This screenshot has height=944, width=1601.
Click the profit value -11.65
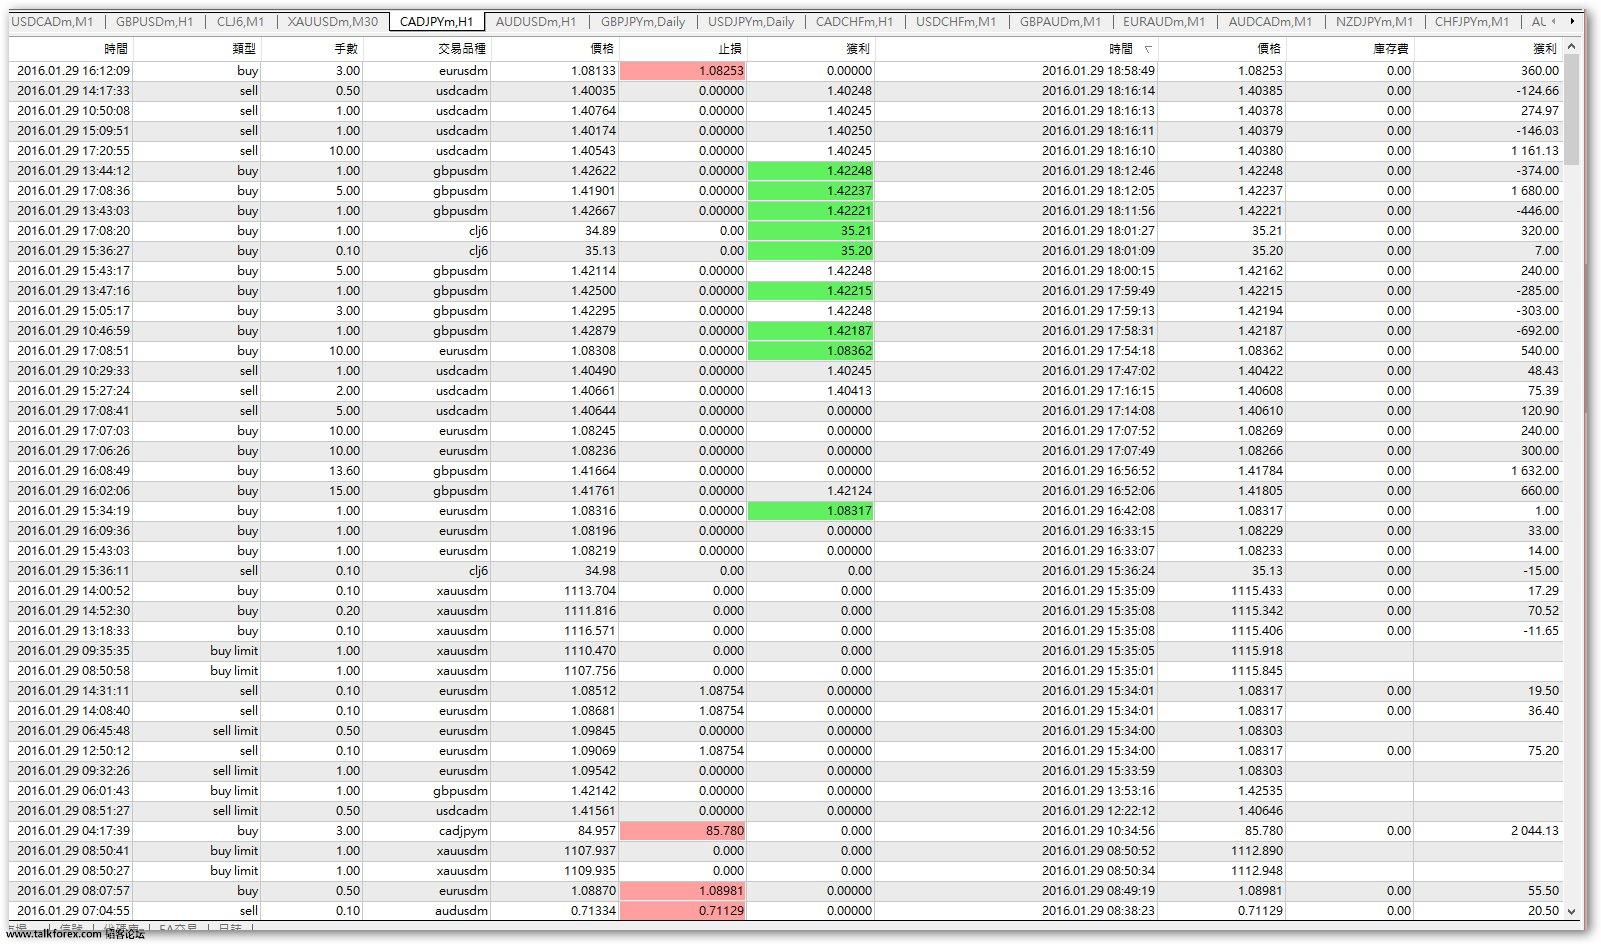click(1540, 631)
